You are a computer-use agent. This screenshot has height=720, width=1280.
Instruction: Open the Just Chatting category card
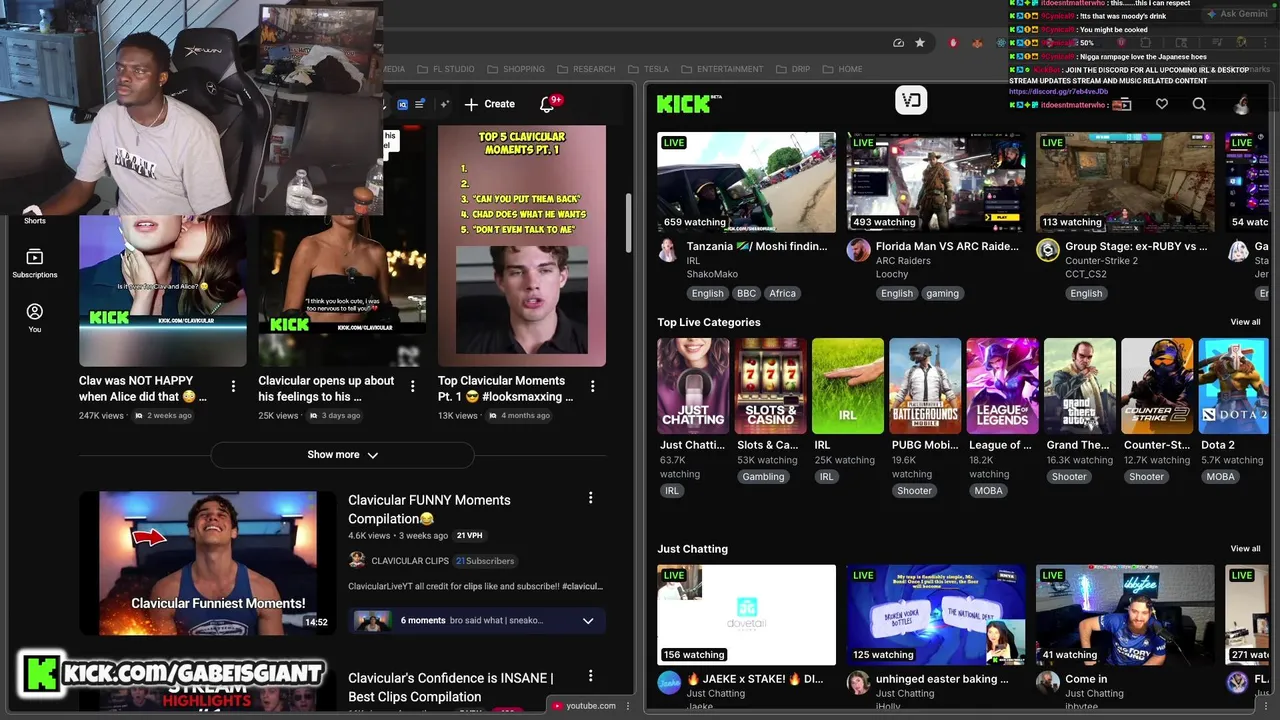pyautogui.click(x=693, y=386)
